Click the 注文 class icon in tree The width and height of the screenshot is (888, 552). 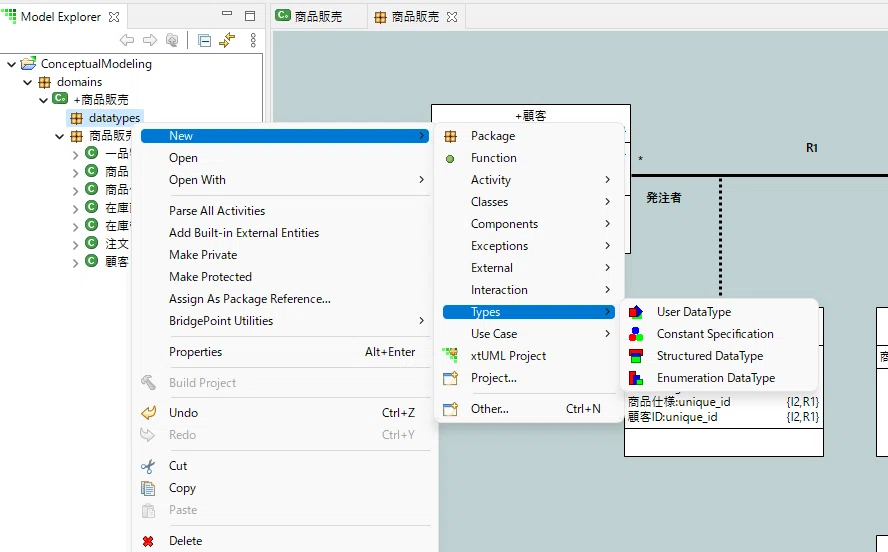pyautogui.click(x=92, y=243)
